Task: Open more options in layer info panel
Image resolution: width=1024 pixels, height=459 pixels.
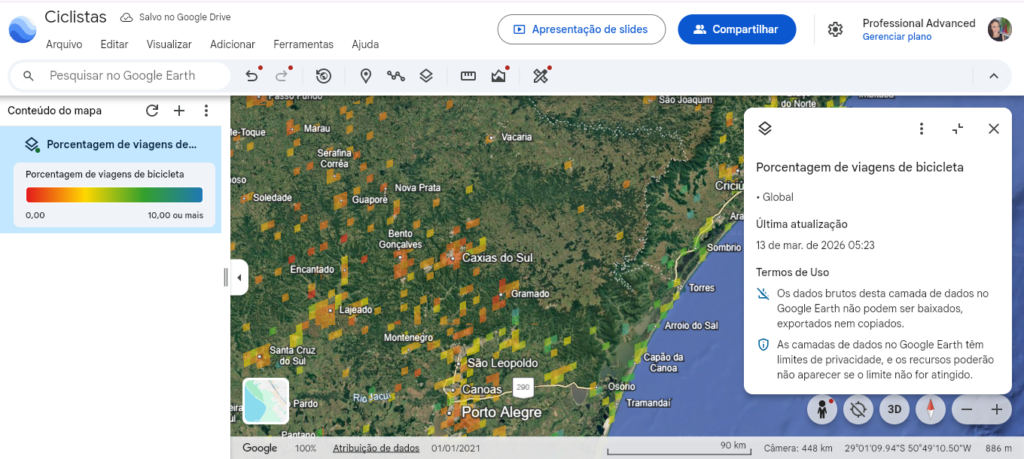Action: (922, 129)
